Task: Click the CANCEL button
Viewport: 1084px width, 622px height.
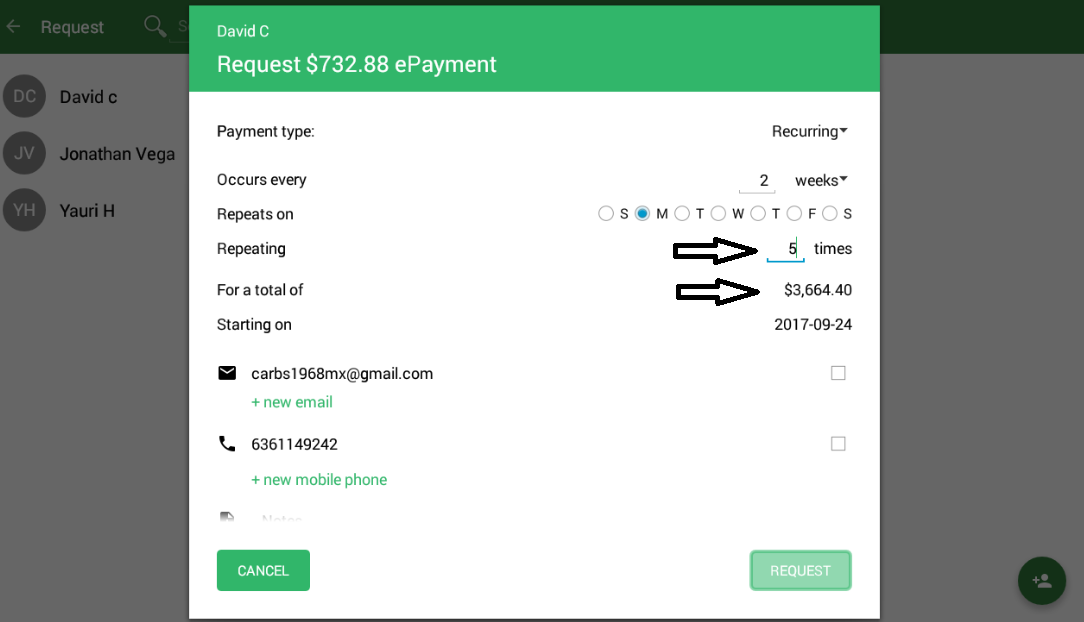Action: [x=263, y=570]
